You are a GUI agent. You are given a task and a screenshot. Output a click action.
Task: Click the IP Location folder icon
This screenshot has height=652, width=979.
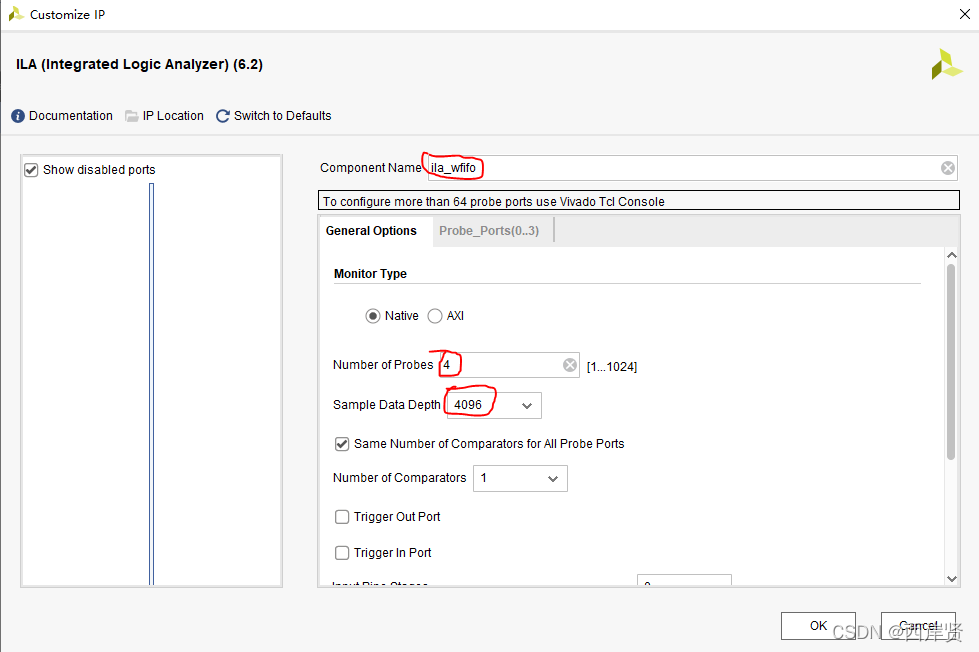132,116
